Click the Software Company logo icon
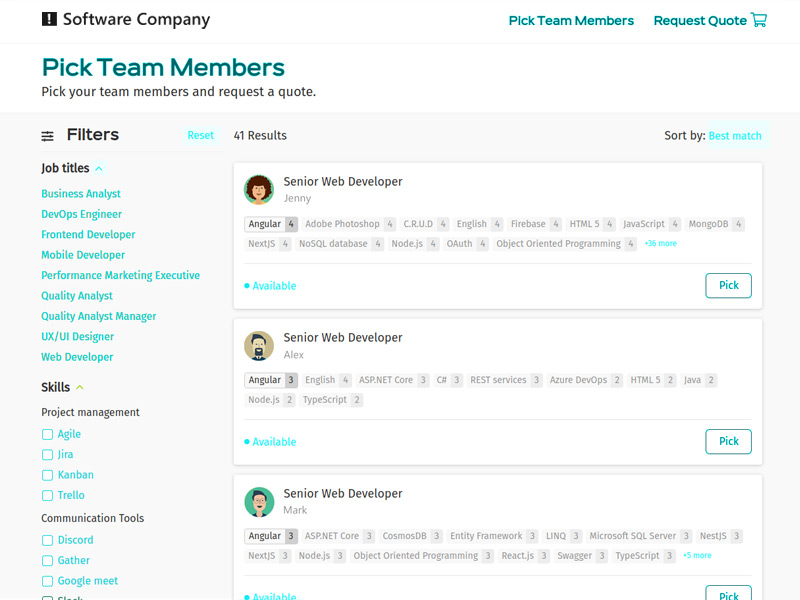Screen dimensions: 800x600 49,19
